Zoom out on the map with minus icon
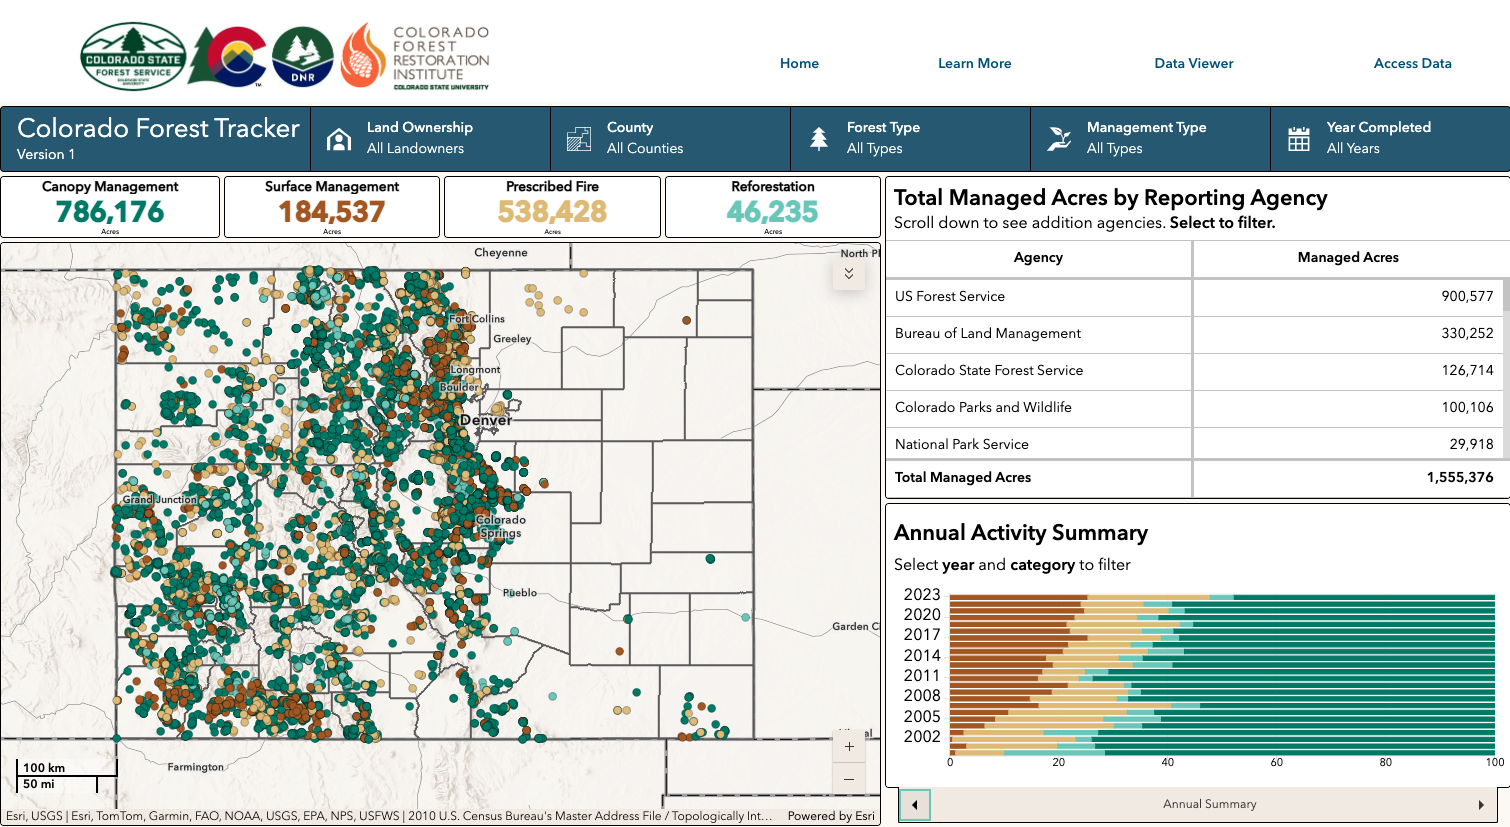Image resolution: width=1510 pixels, height=827 pixels. pyautogui.click(x=847, y=778)
